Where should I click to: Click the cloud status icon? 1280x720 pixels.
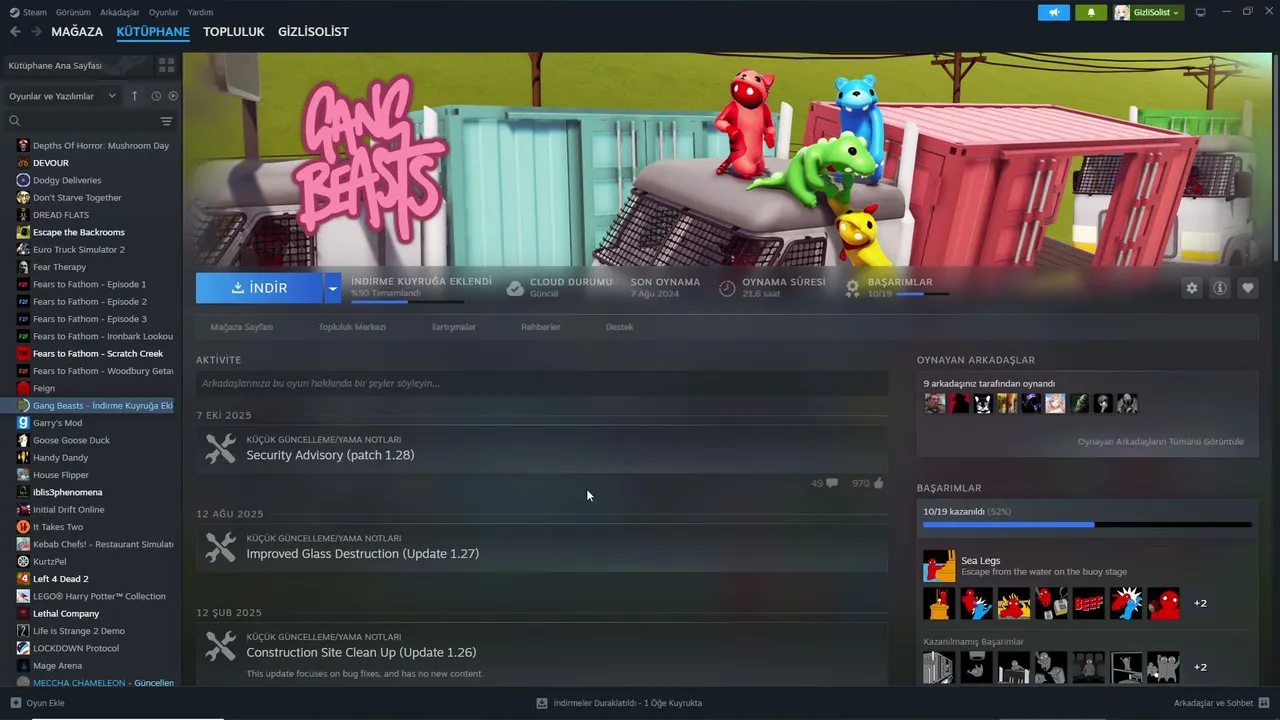click(515, 288)
